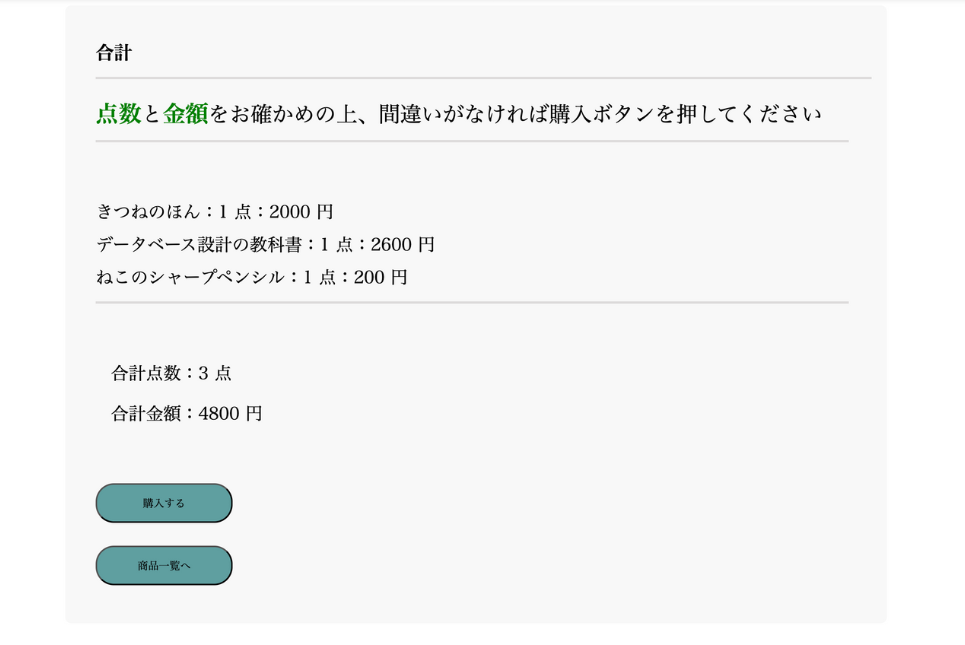Select the きつねのほん item name

pos(148,212)
